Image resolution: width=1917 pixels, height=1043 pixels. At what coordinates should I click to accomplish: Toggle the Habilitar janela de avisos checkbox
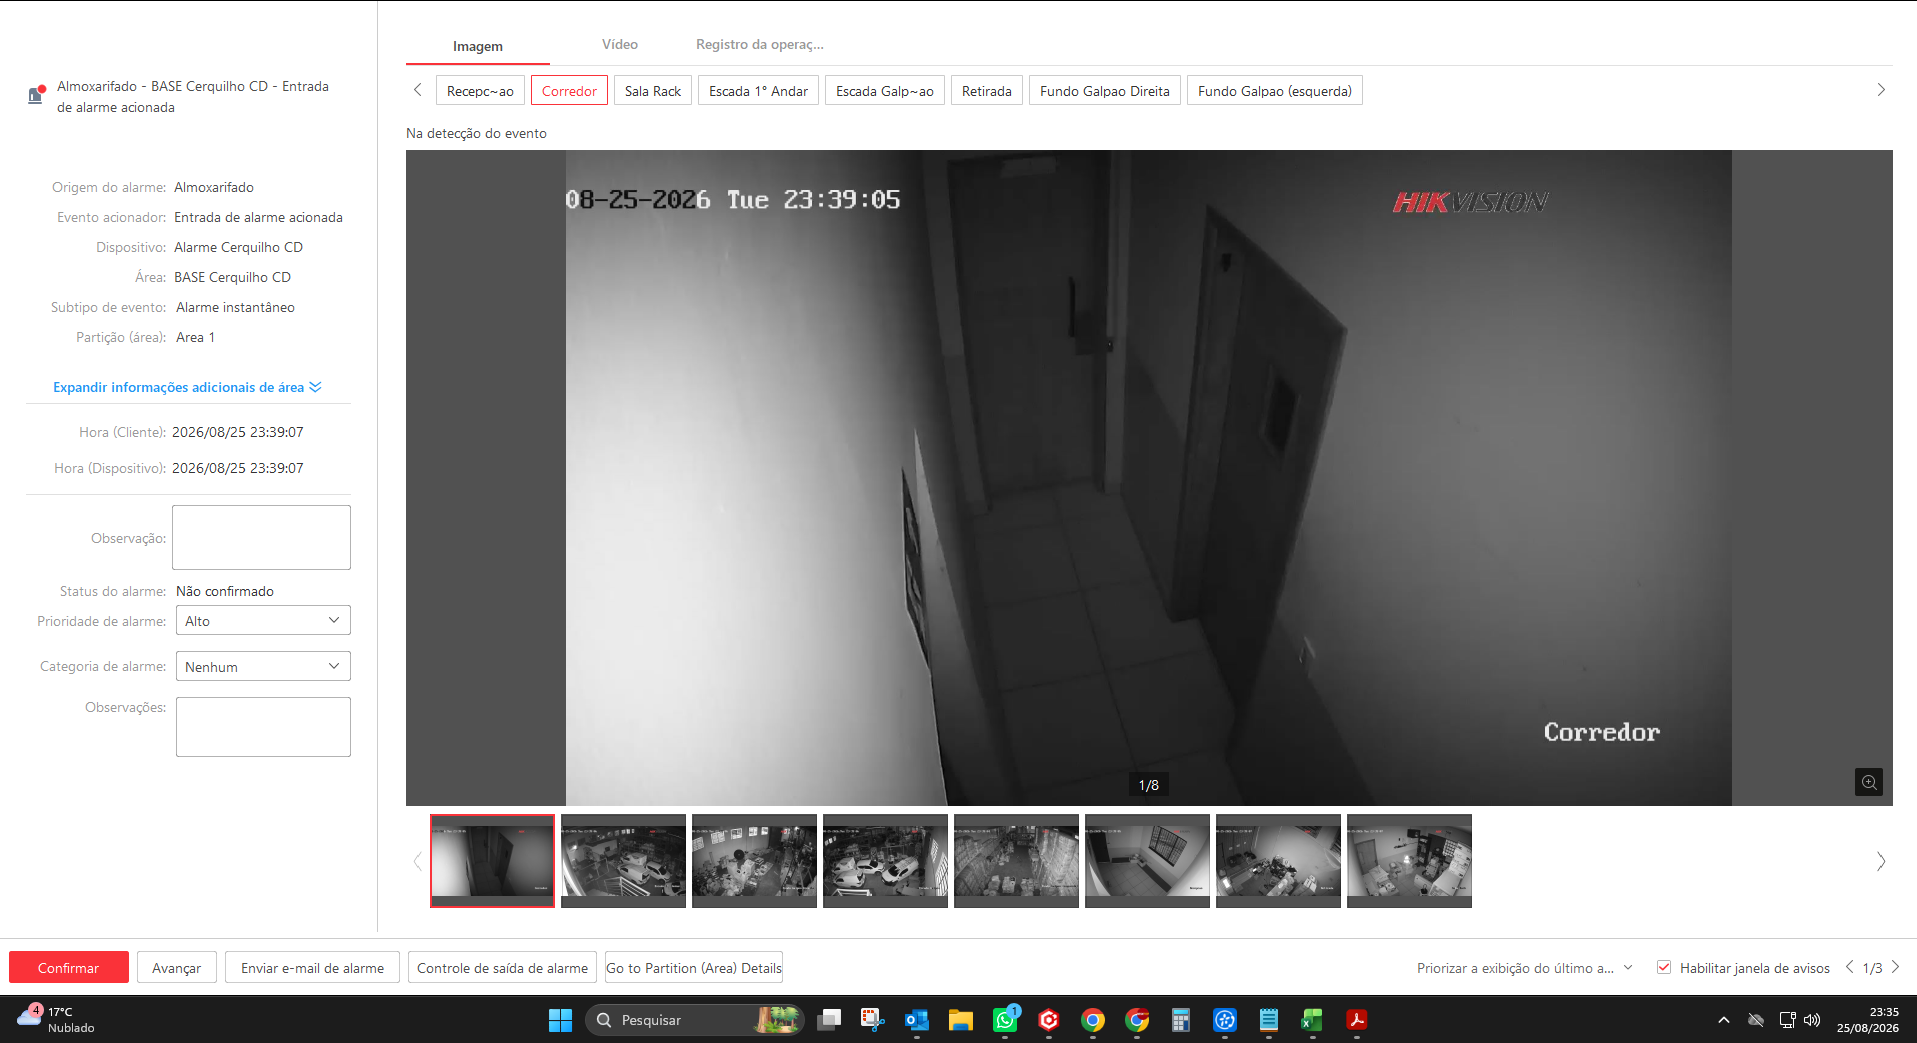(1664, 967)
